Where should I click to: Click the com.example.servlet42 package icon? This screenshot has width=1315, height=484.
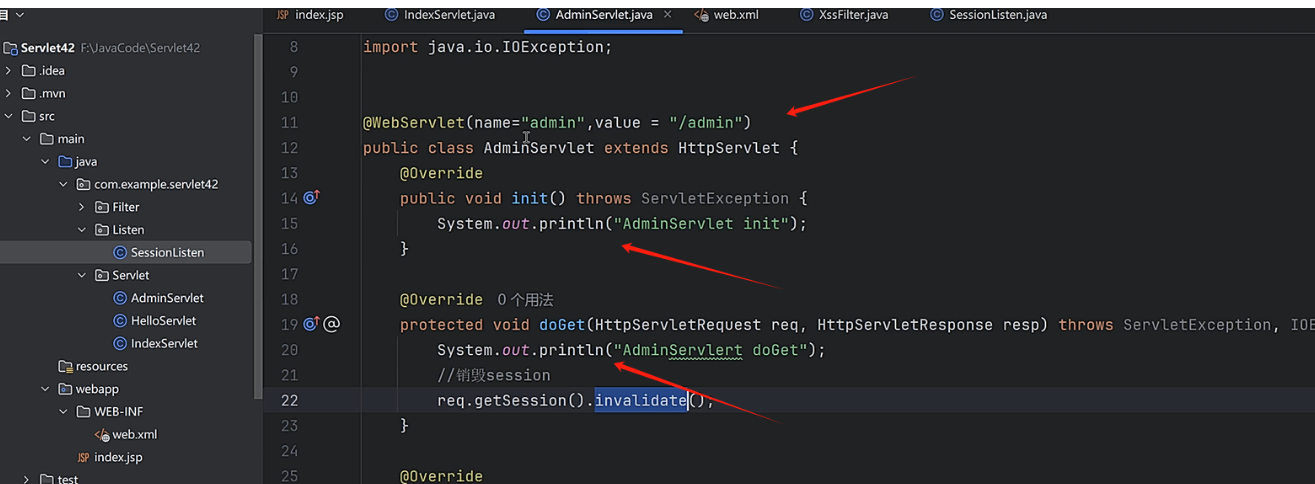pyautogui.click(x=83, y=184)
